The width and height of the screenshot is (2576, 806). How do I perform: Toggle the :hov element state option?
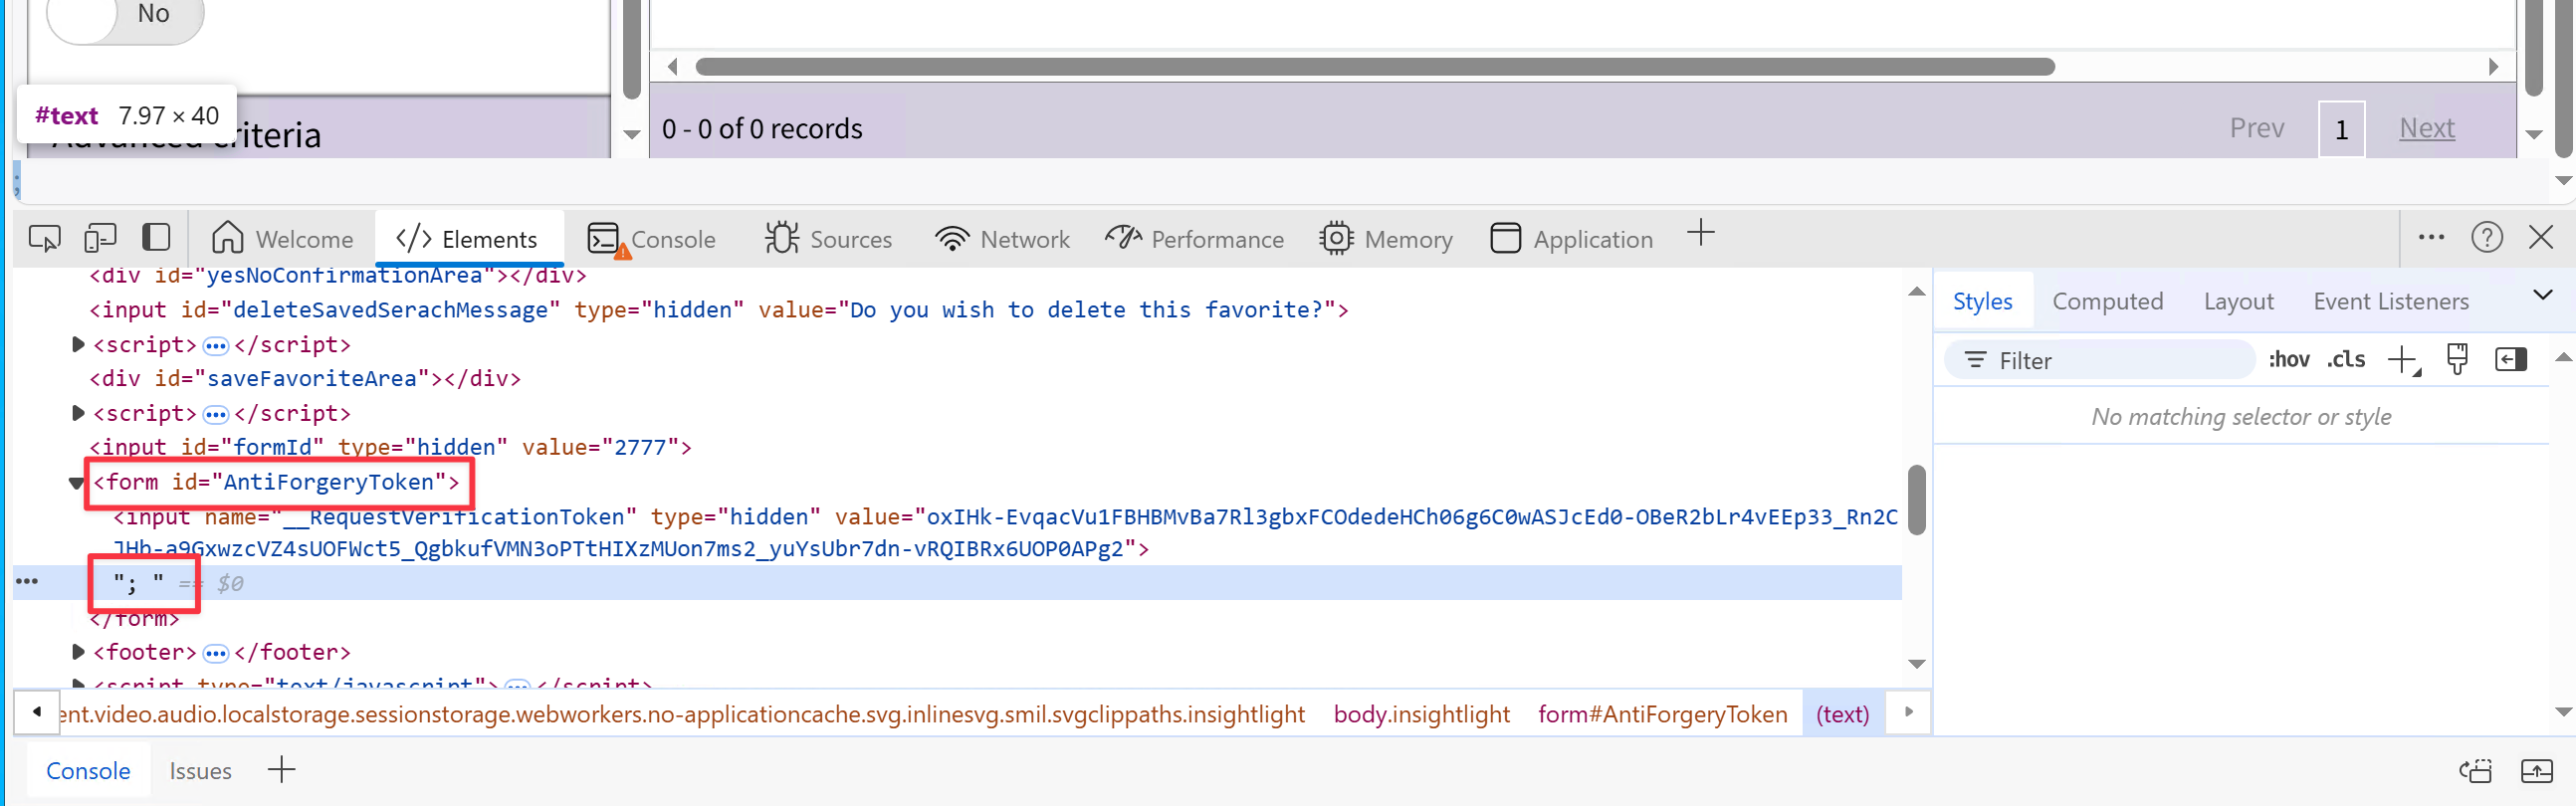2288,360
